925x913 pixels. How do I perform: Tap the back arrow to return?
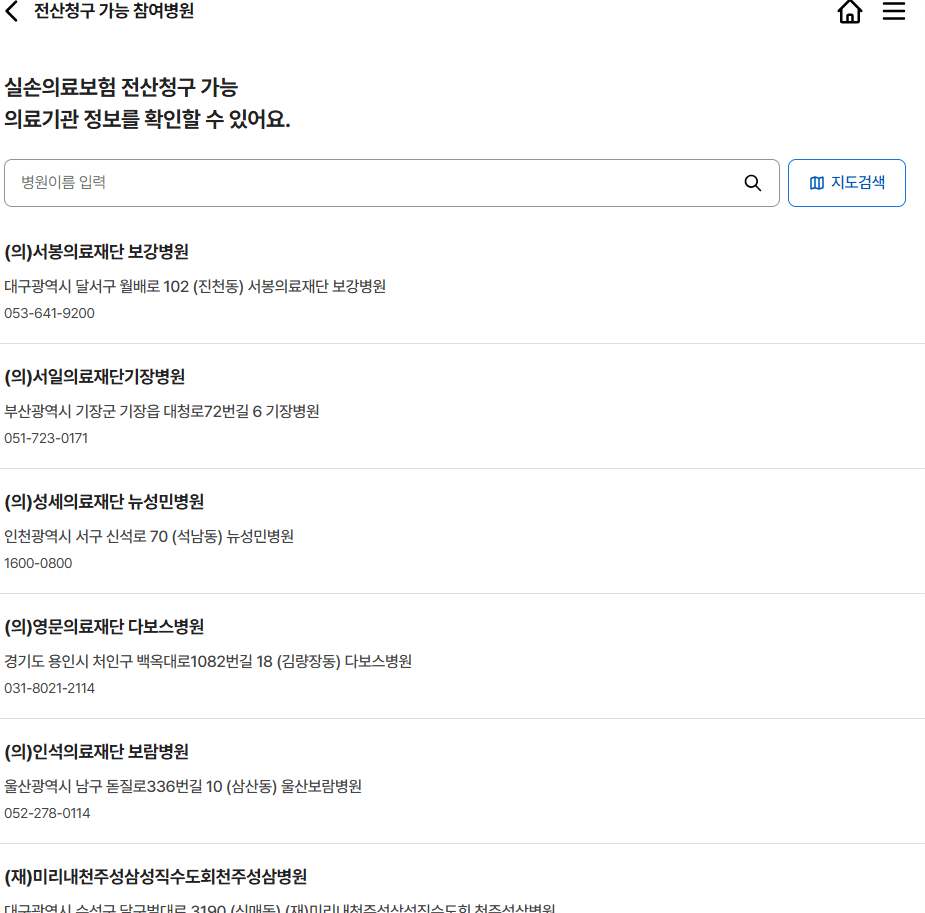(11, 12)
